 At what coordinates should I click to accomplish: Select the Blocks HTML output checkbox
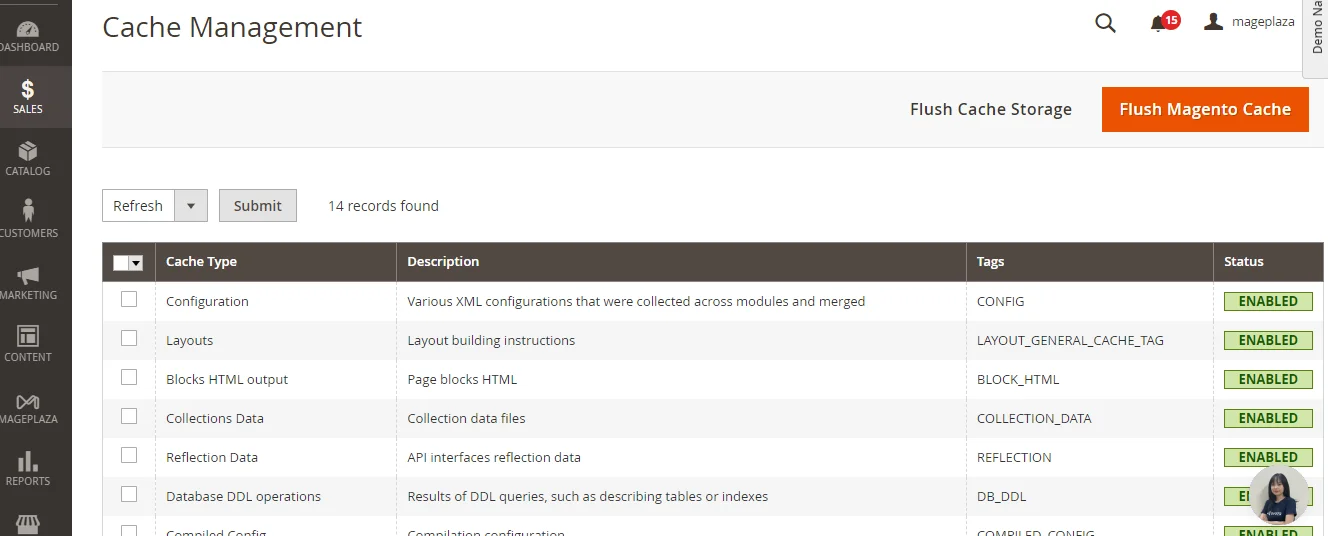pos(129,377)
